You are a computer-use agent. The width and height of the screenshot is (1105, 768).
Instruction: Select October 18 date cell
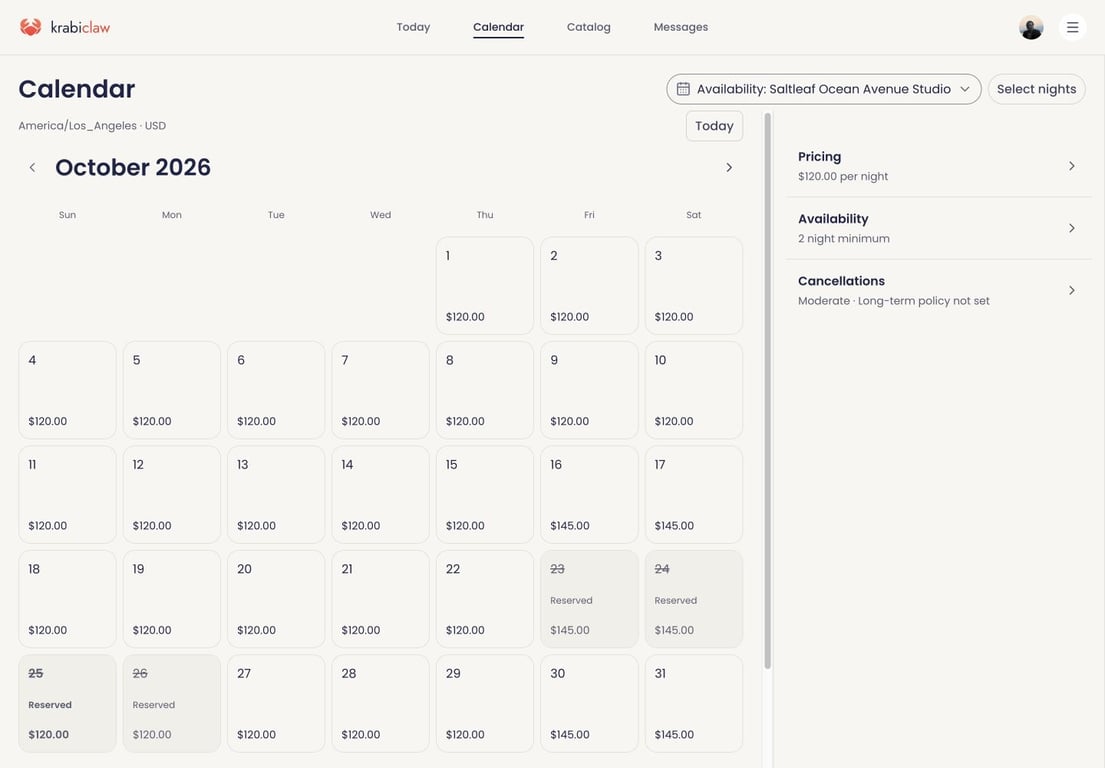click(x=67, y=599)
